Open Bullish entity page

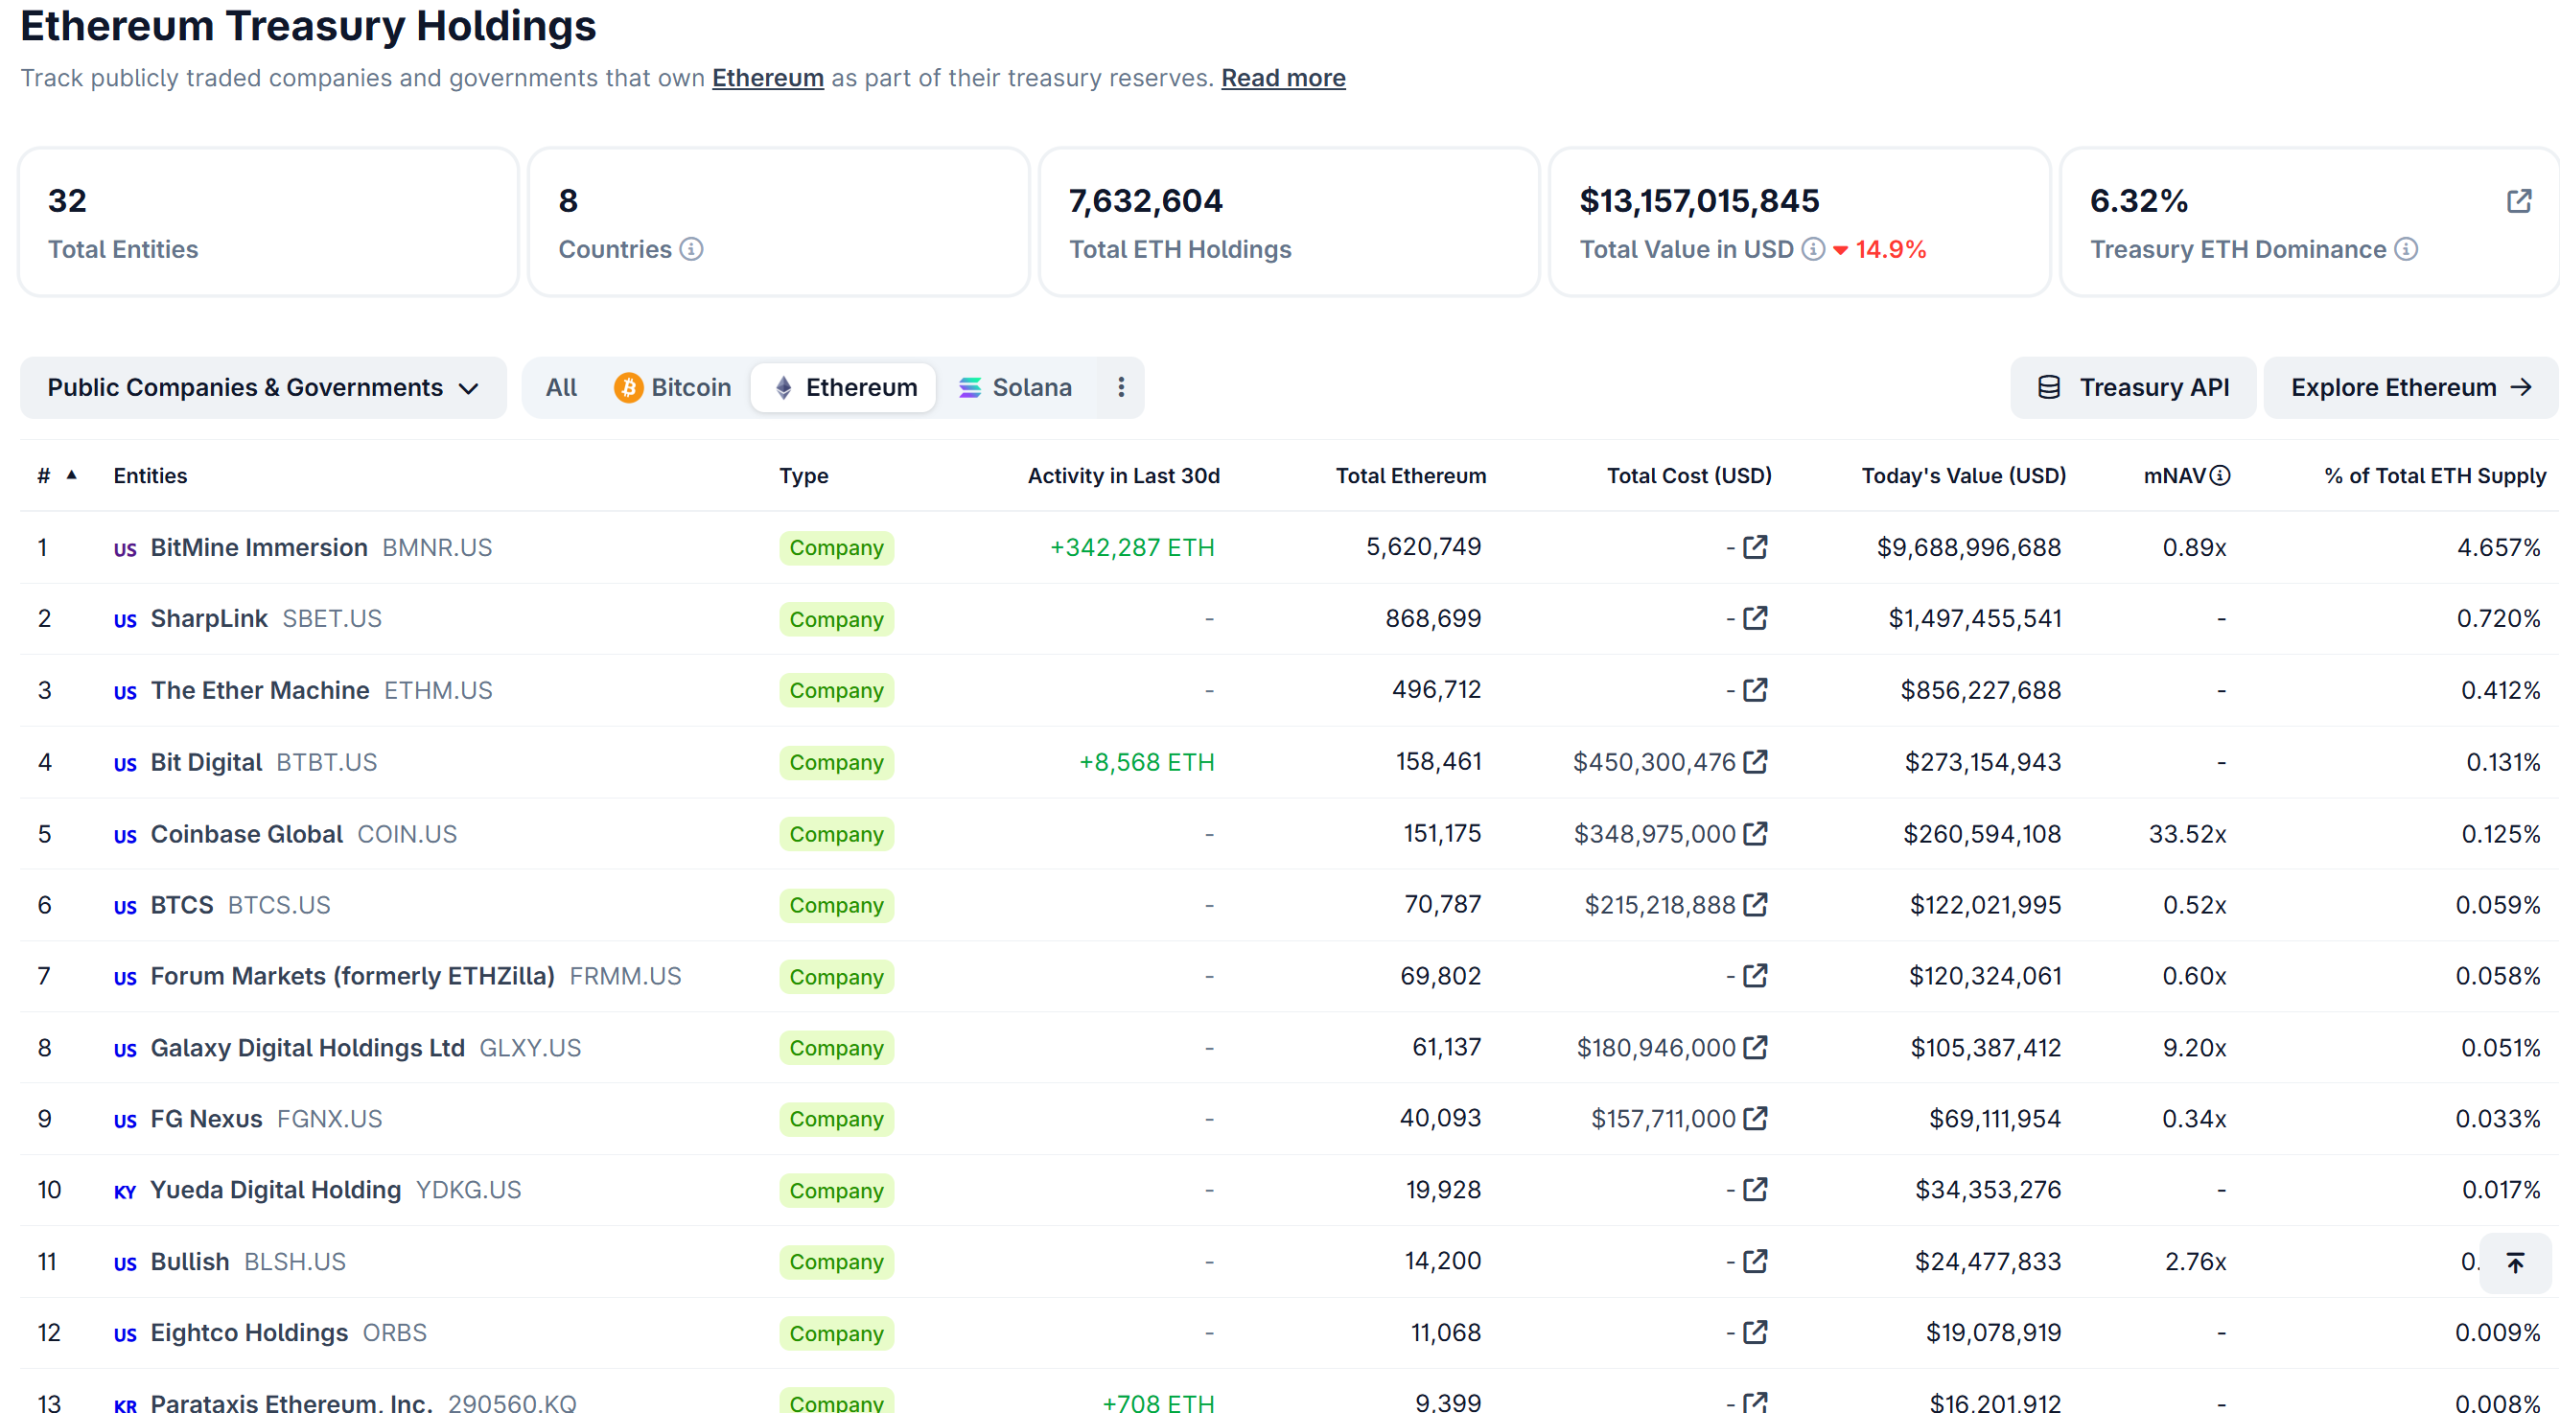click(190, 1262)
